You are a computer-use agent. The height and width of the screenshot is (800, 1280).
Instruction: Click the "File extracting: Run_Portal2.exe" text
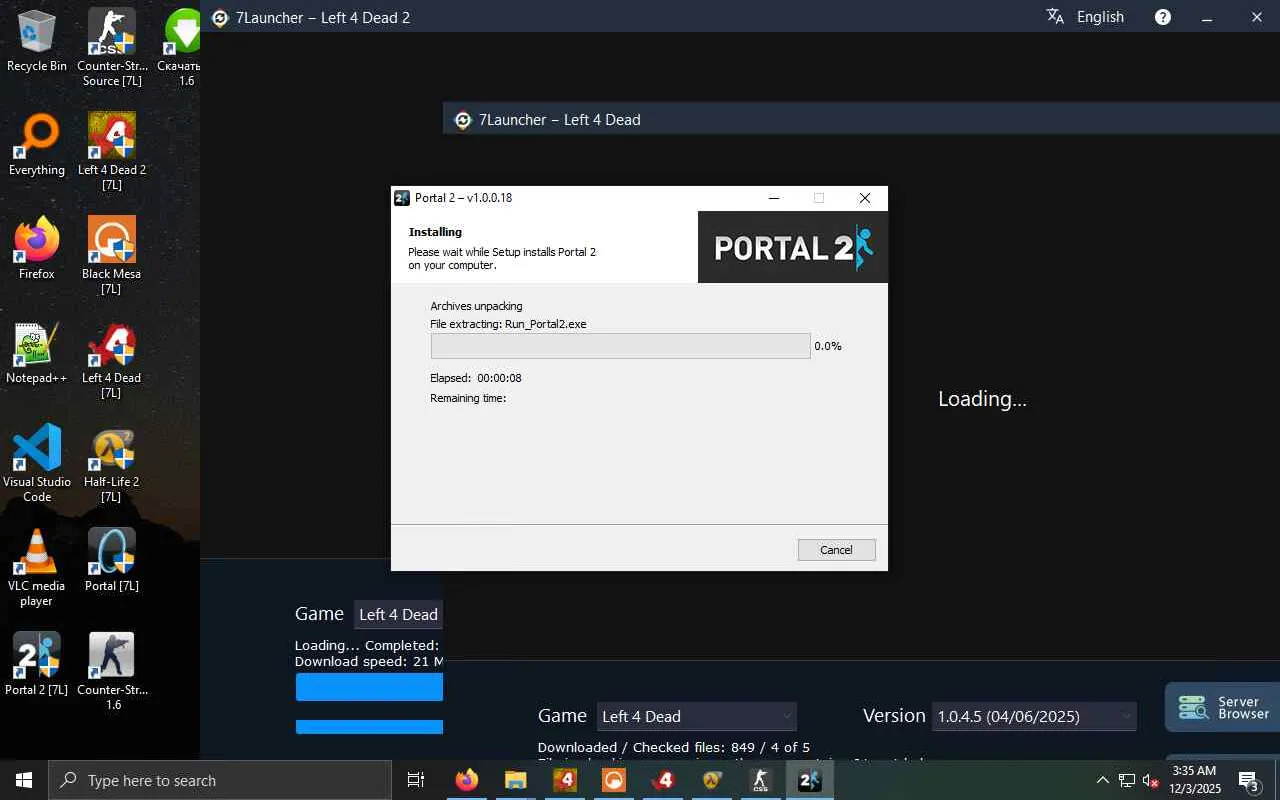508,324
